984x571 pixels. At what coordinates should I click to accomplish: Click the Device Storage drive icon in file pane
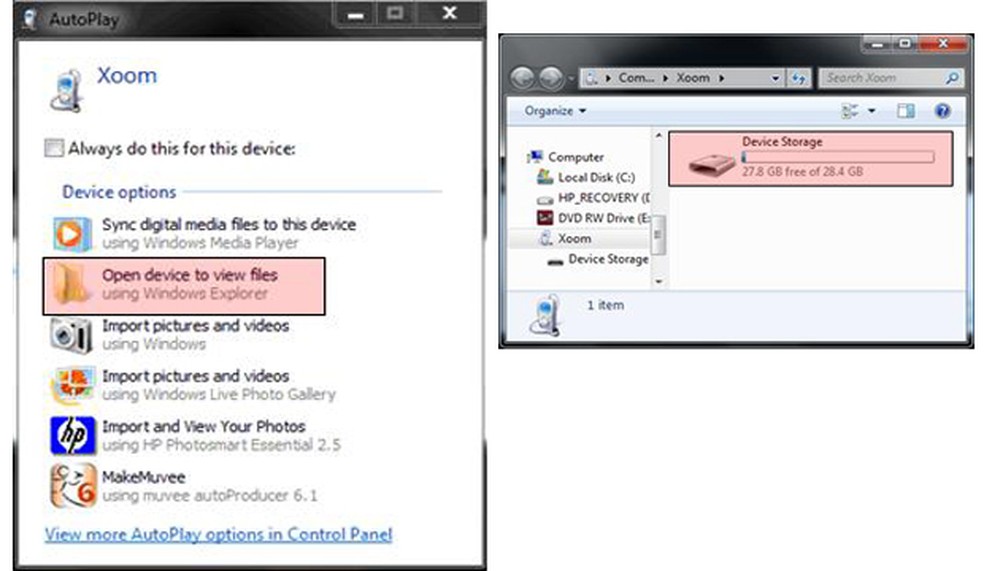[x=711, y=165]
